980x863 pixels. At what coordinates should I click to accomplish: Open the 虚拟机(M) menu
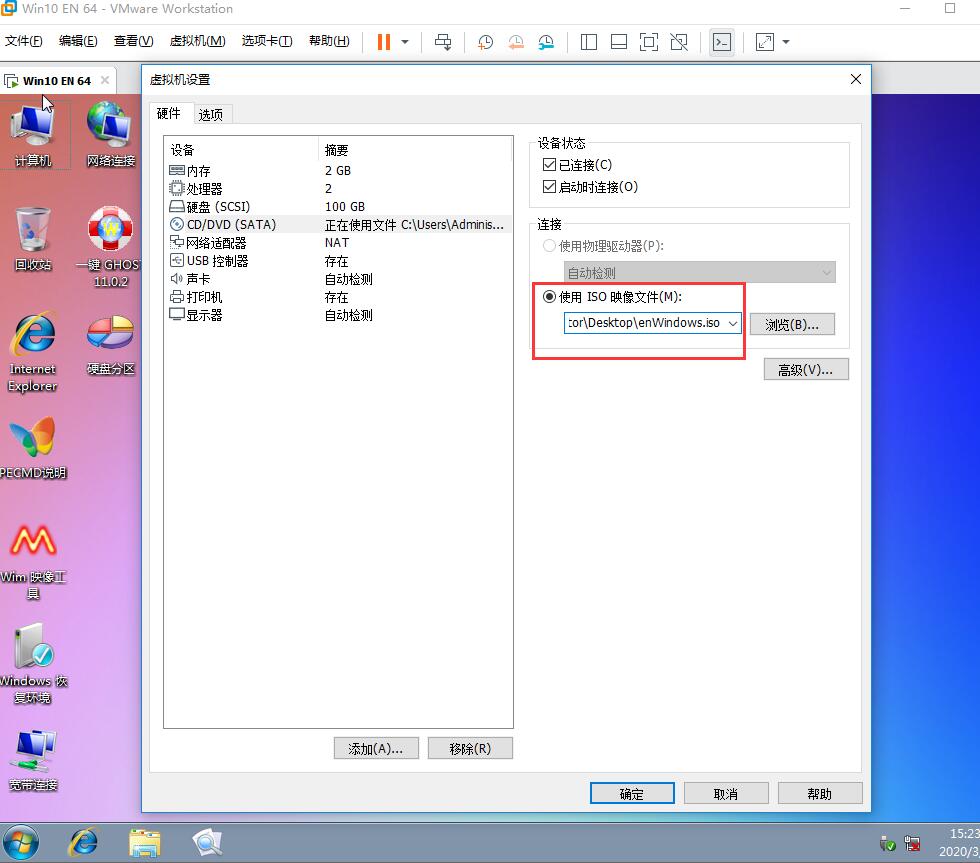click(x=198, y=41)
